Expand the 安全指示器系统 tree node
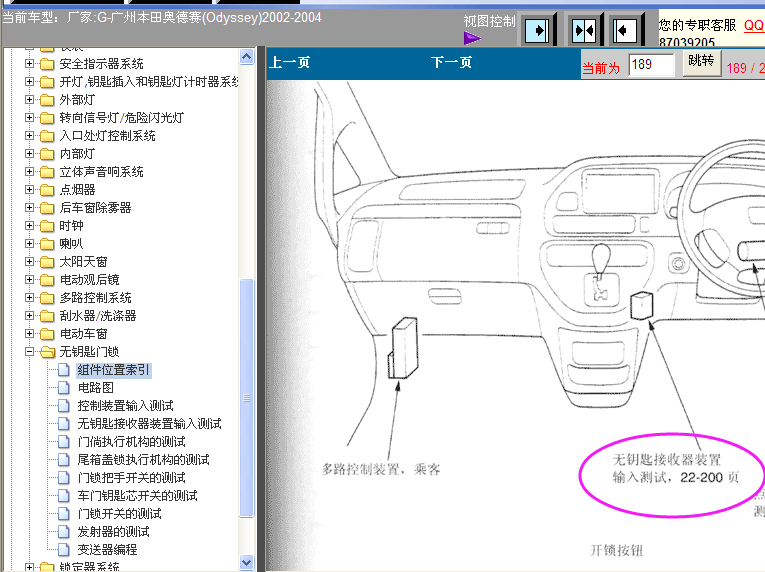 [29, 63]
